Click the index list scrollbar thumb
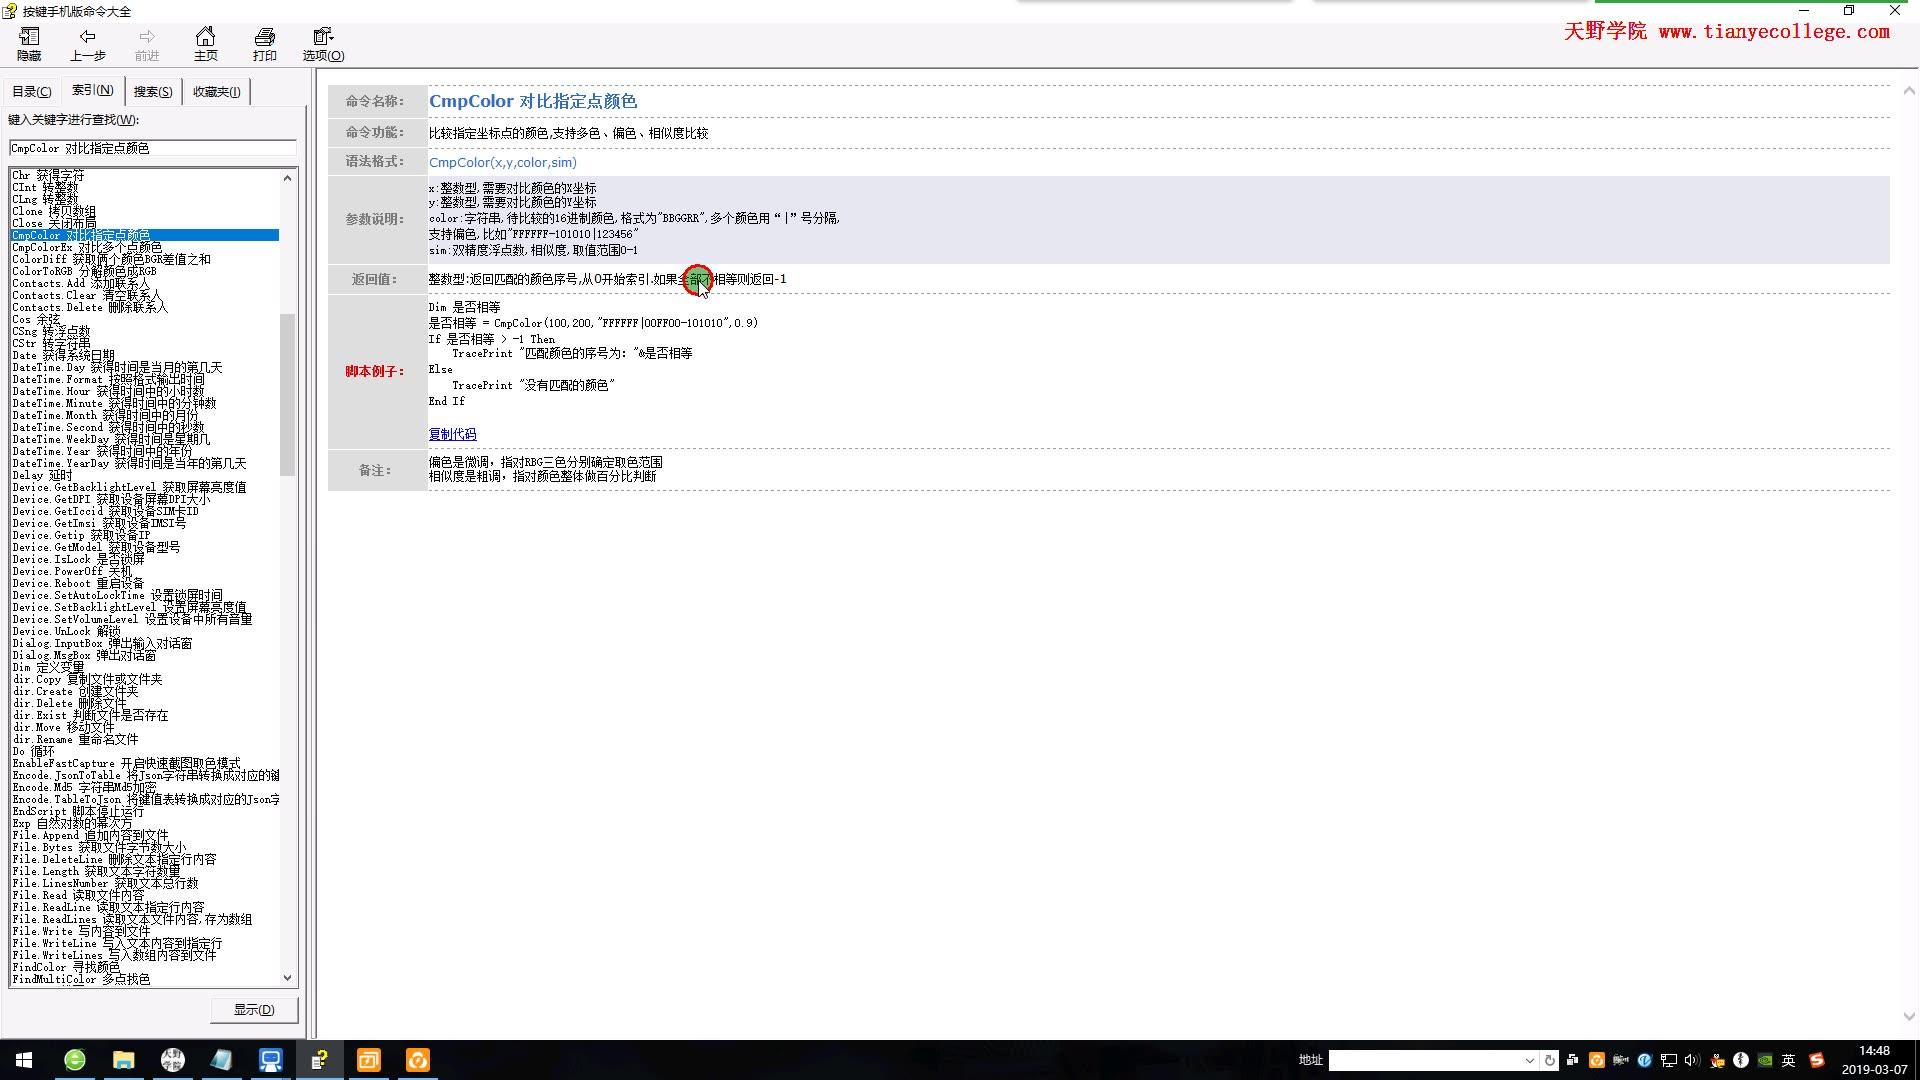The image size is (1920, 1080). point(288,395)
